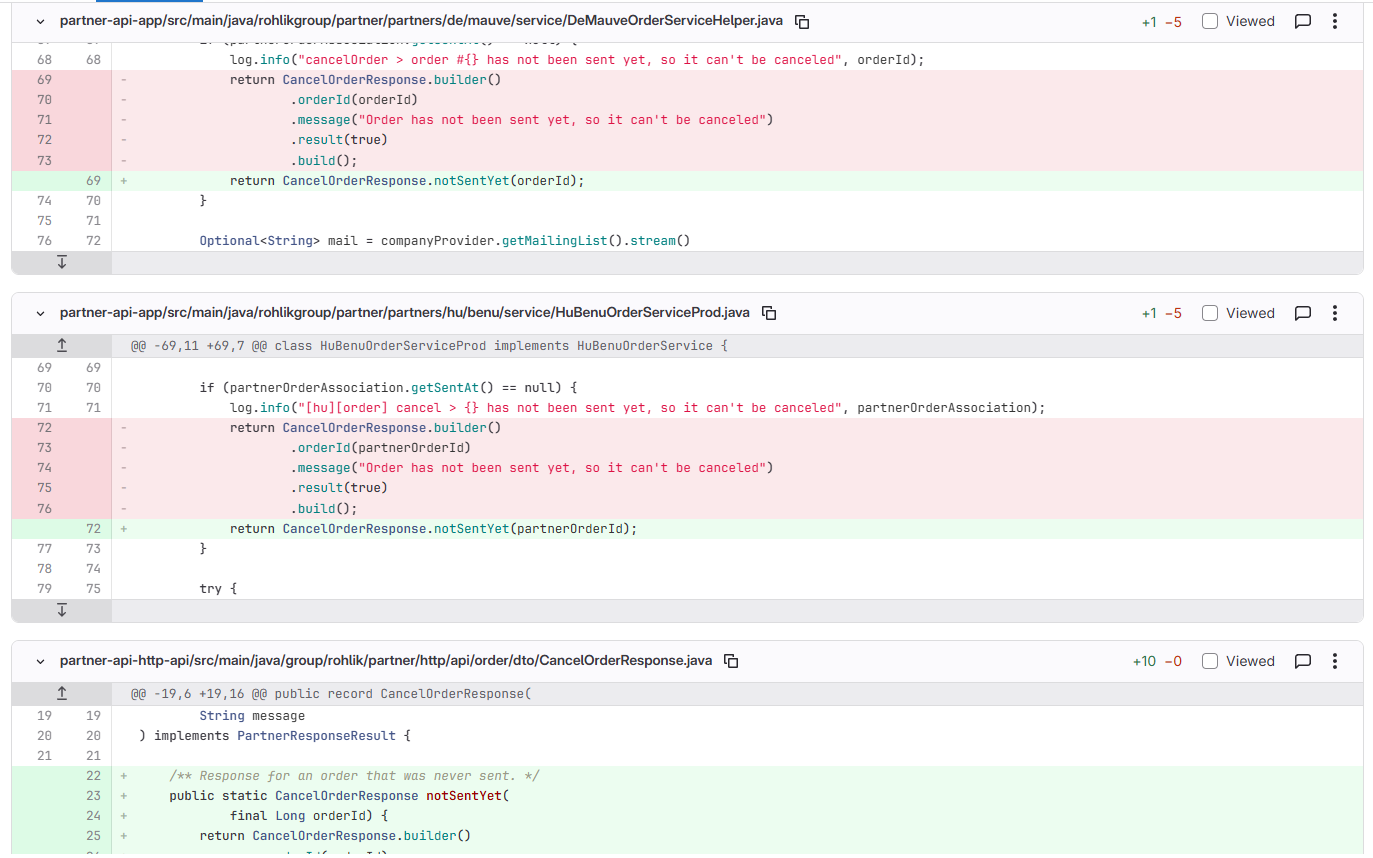Copy file path of CancelOrderResponse.java
This screenshot has height=858, width=1373.
click(731, 661)
